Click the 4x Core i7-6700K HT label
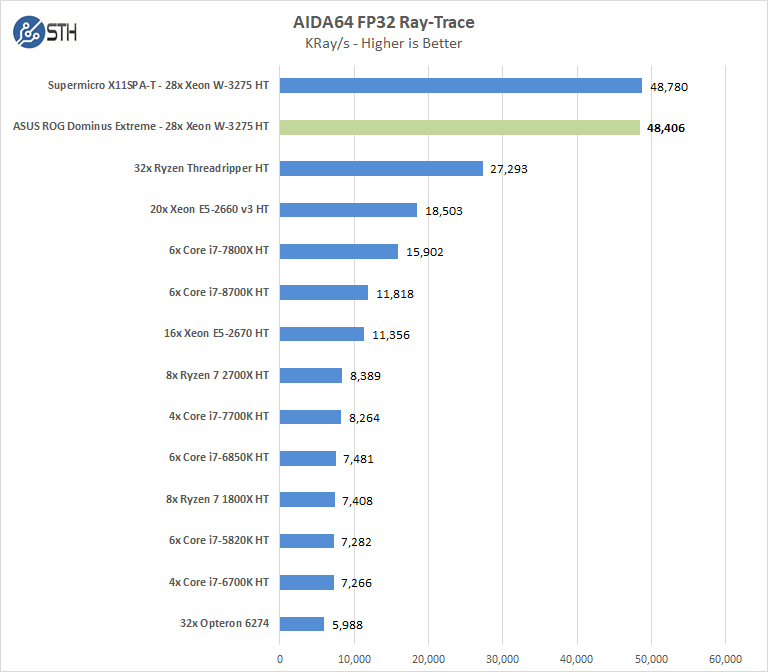The width and height of the screenshot is (768, 672). [x=219, y=582]
